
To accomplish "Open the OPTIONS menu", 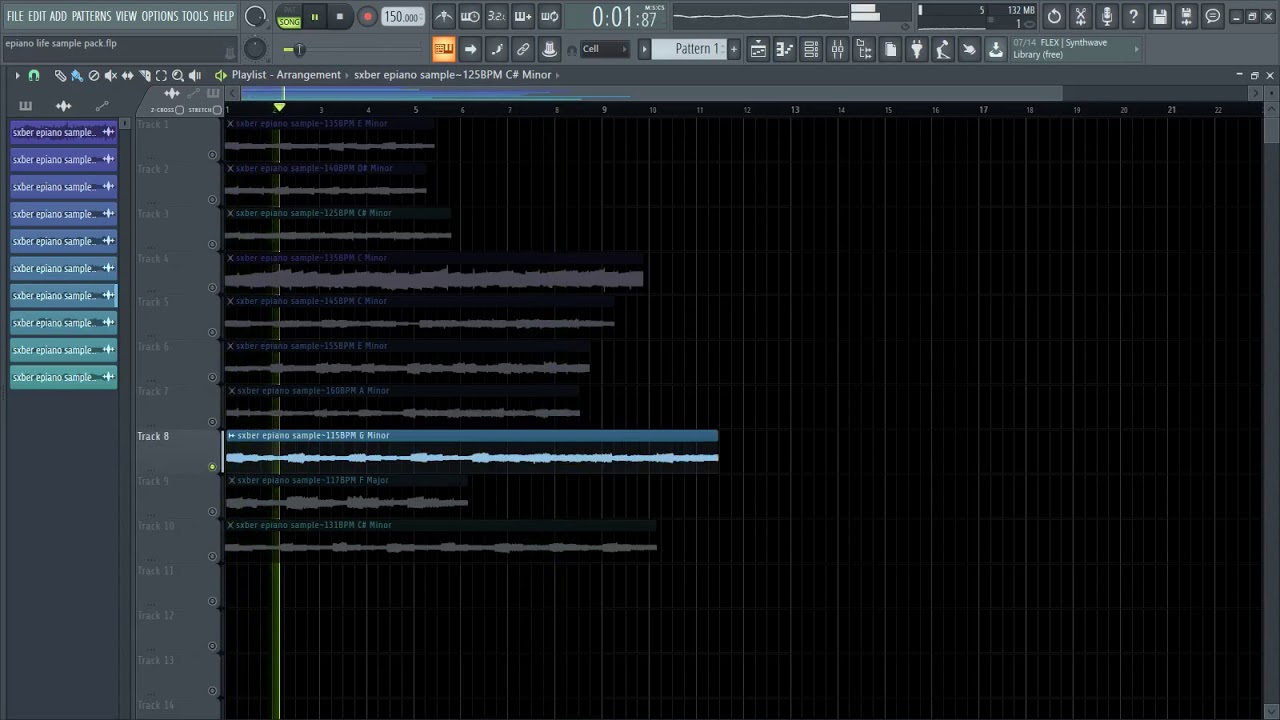I will pos(159,16).
